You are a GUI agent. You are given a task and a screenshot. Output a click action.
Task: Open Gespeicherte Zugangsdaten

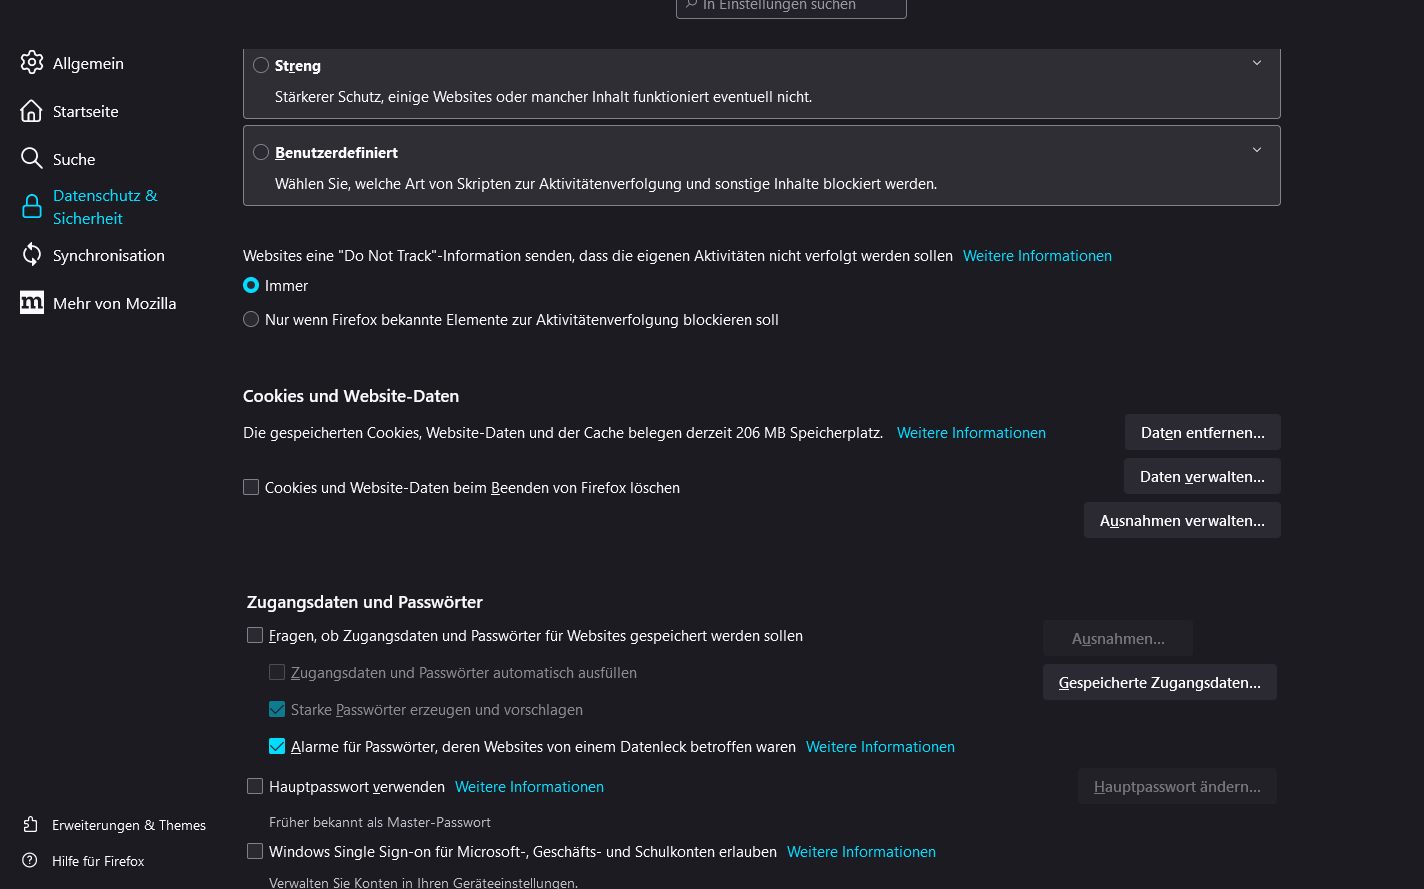[1159, 683]
